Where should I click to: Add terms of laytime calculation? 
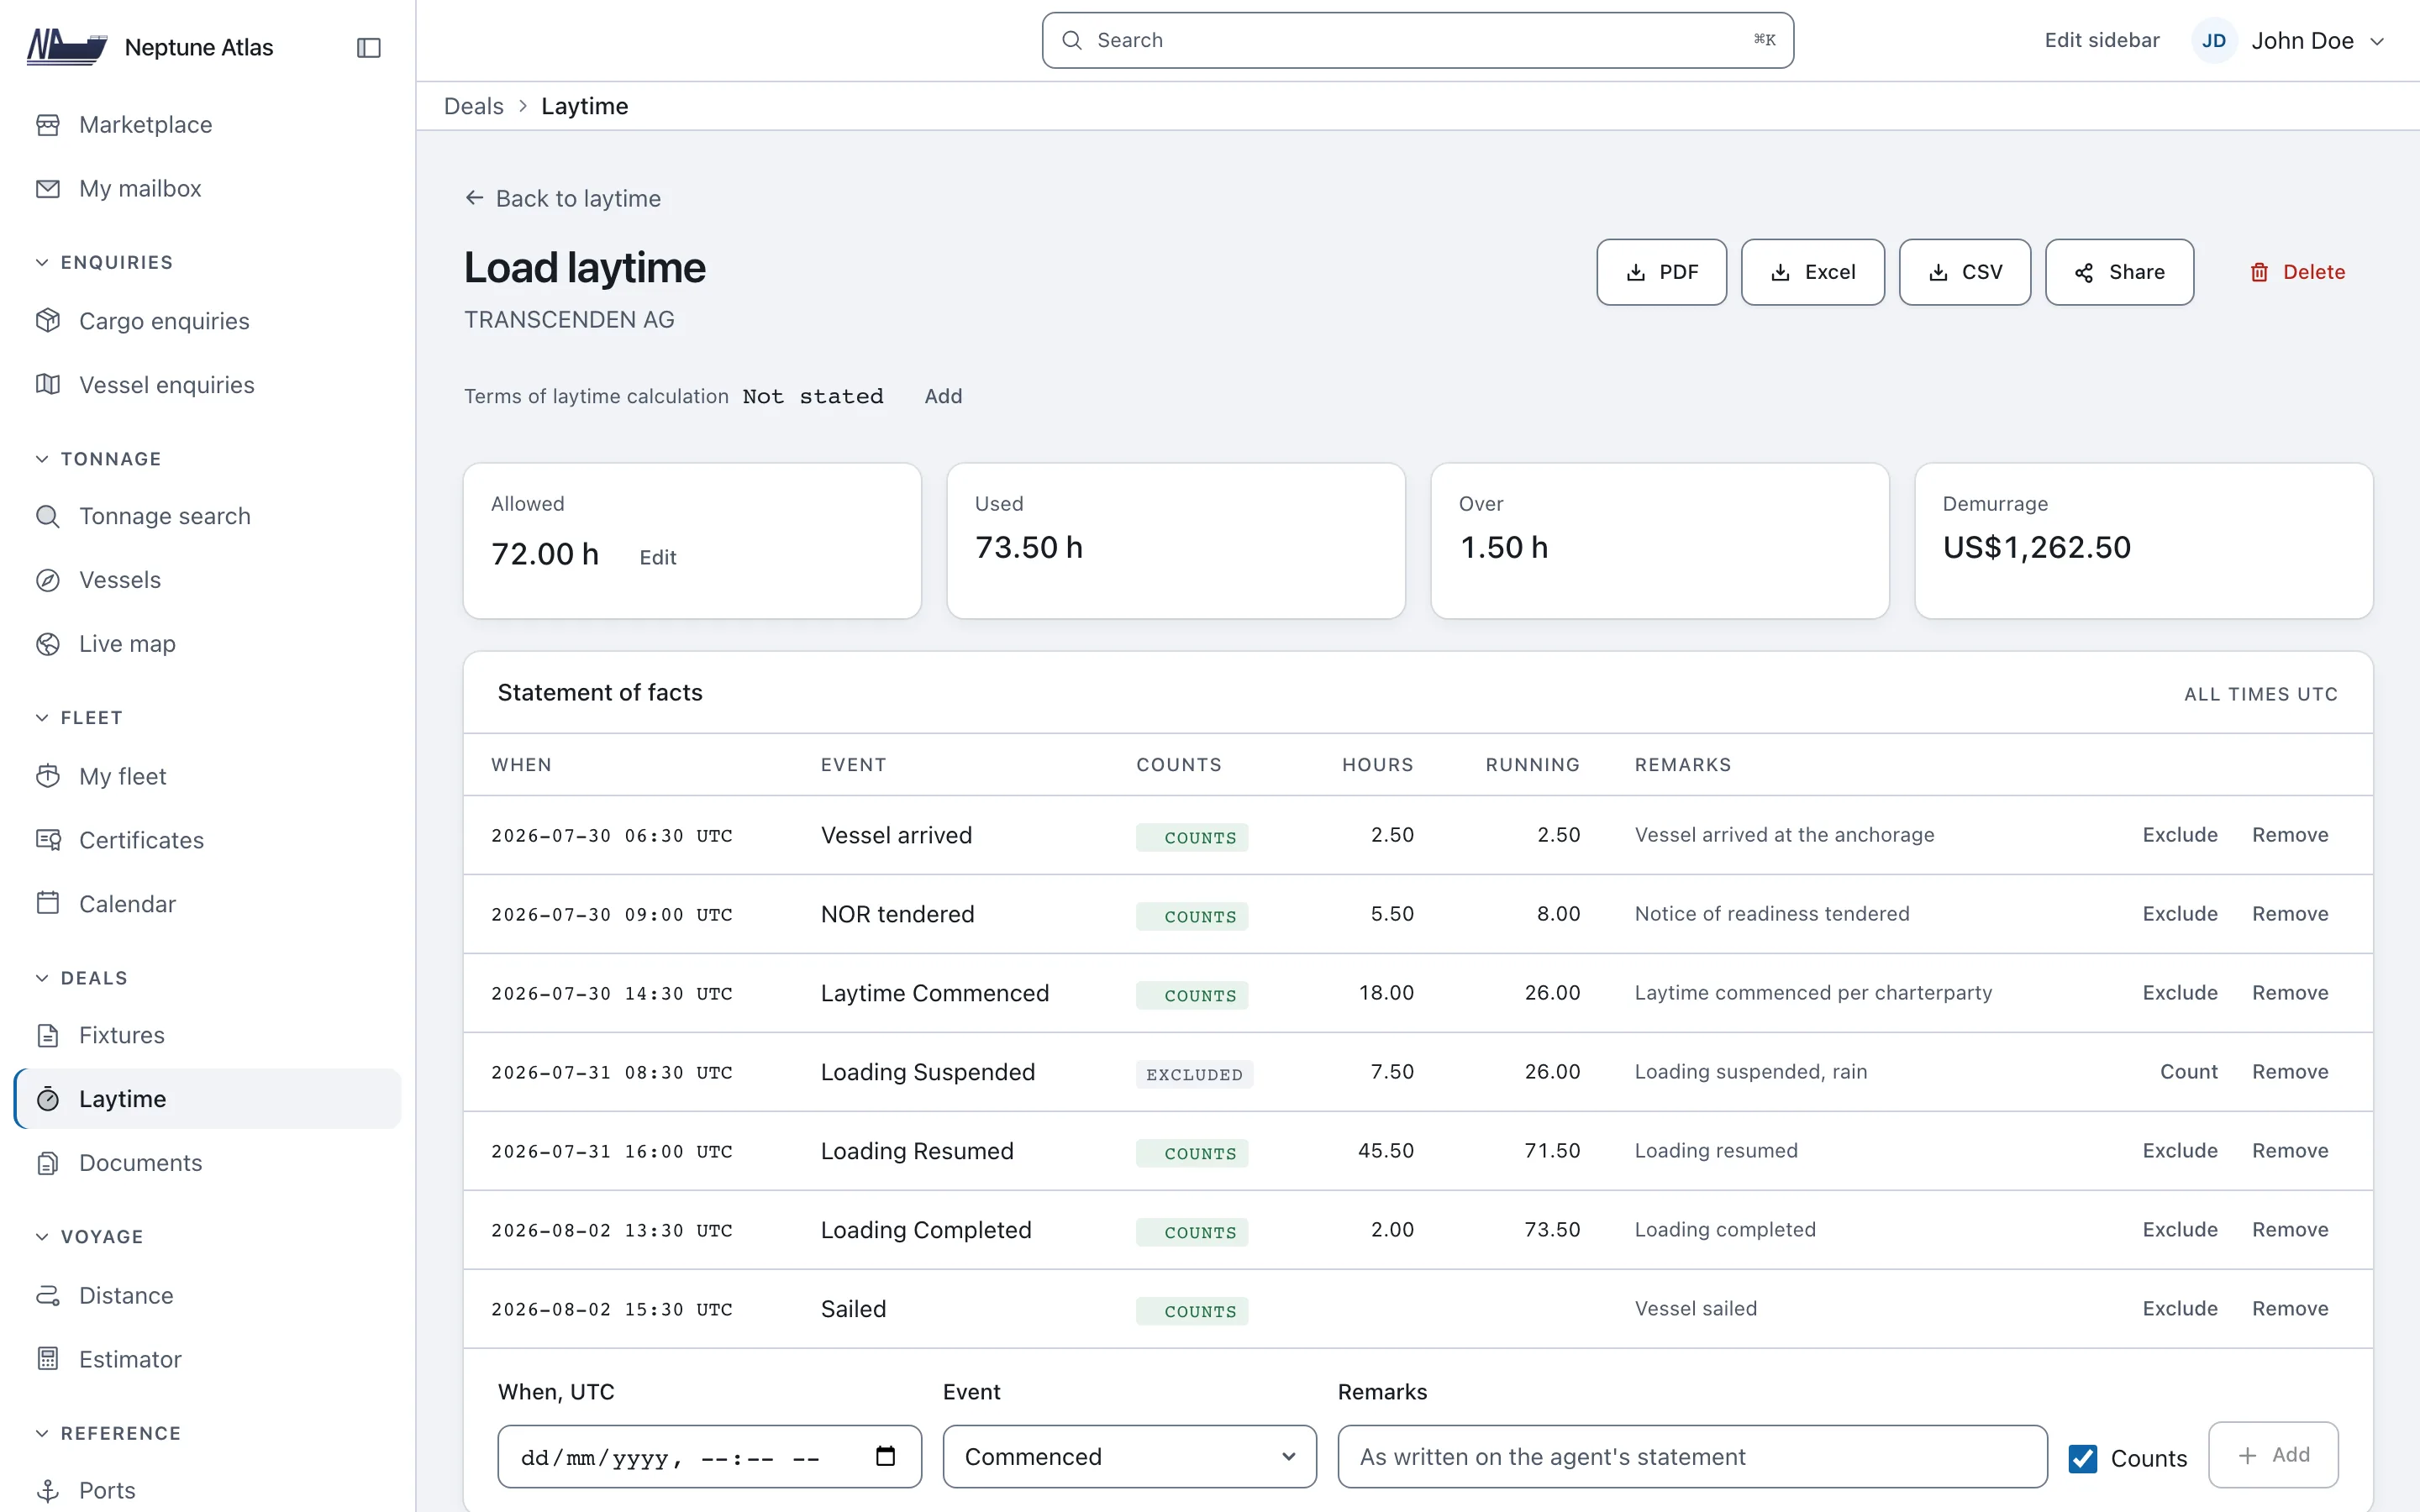pyautogui.click(x=943, y=396)
